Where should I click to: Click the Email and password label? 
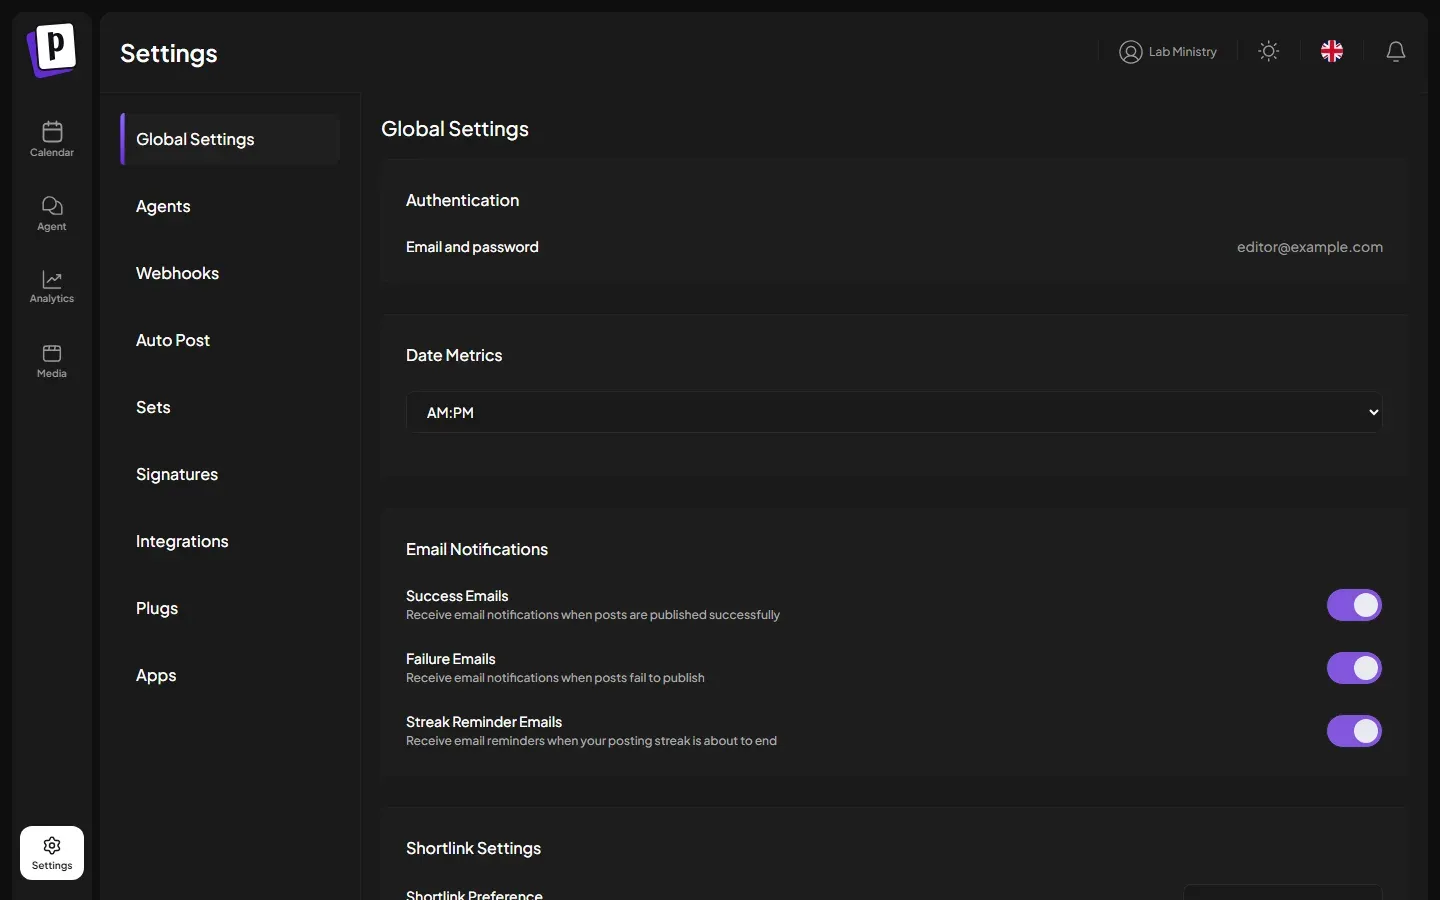point(472,247)
